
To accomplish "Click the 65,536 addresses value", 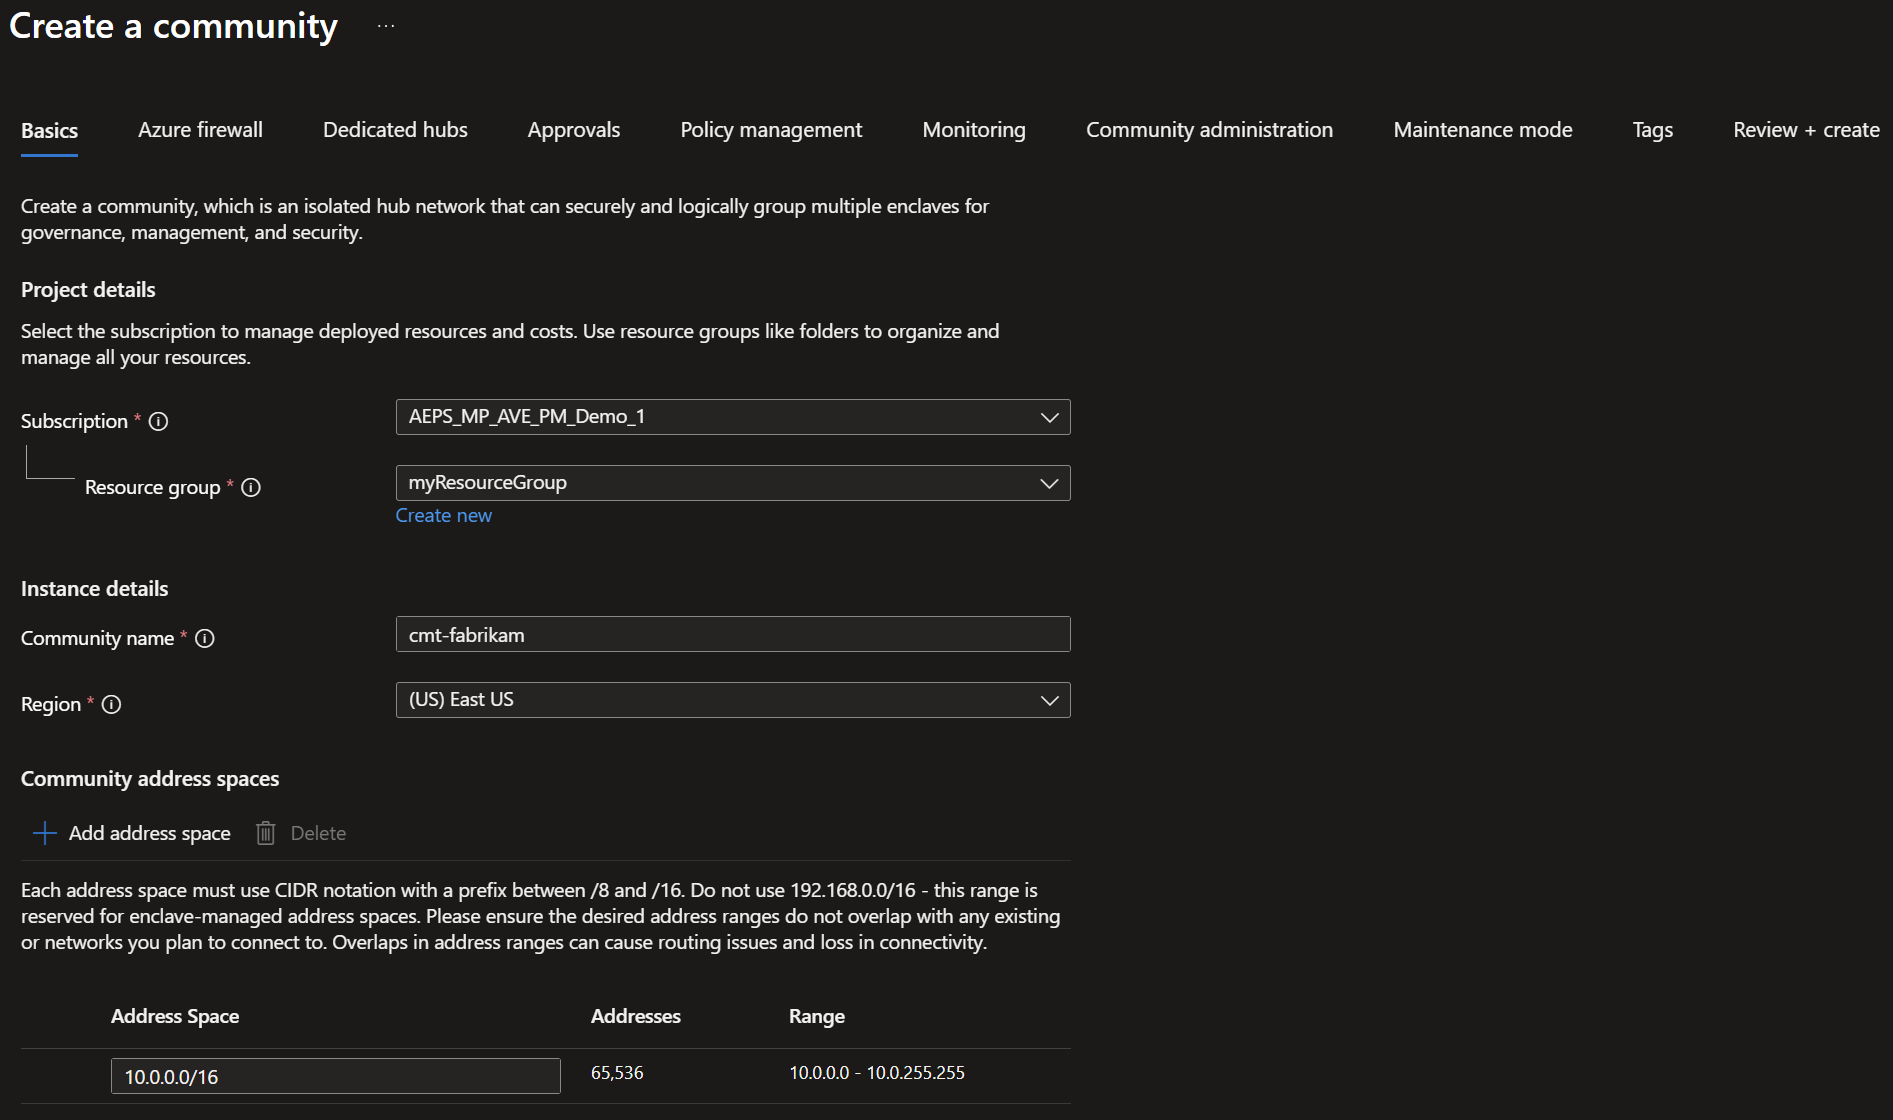I will coord(617,1073).
